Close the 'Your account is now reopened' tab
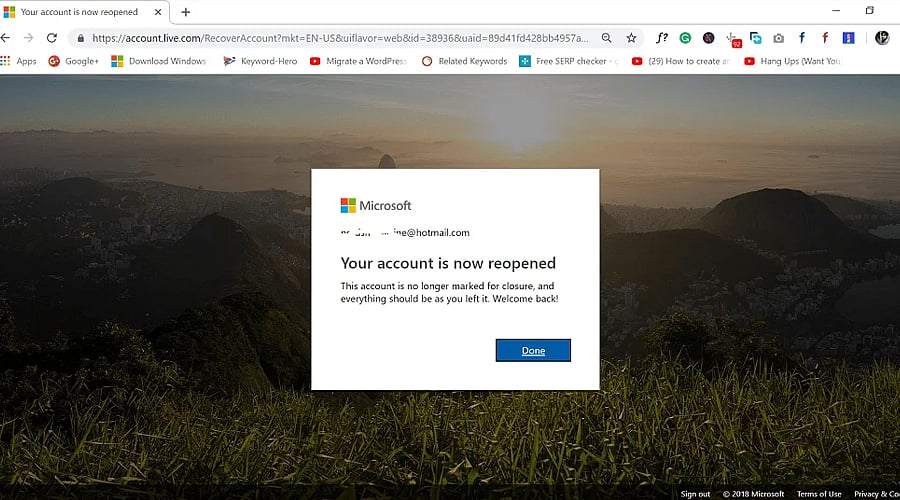900x500 pixels. click(158, 12)
